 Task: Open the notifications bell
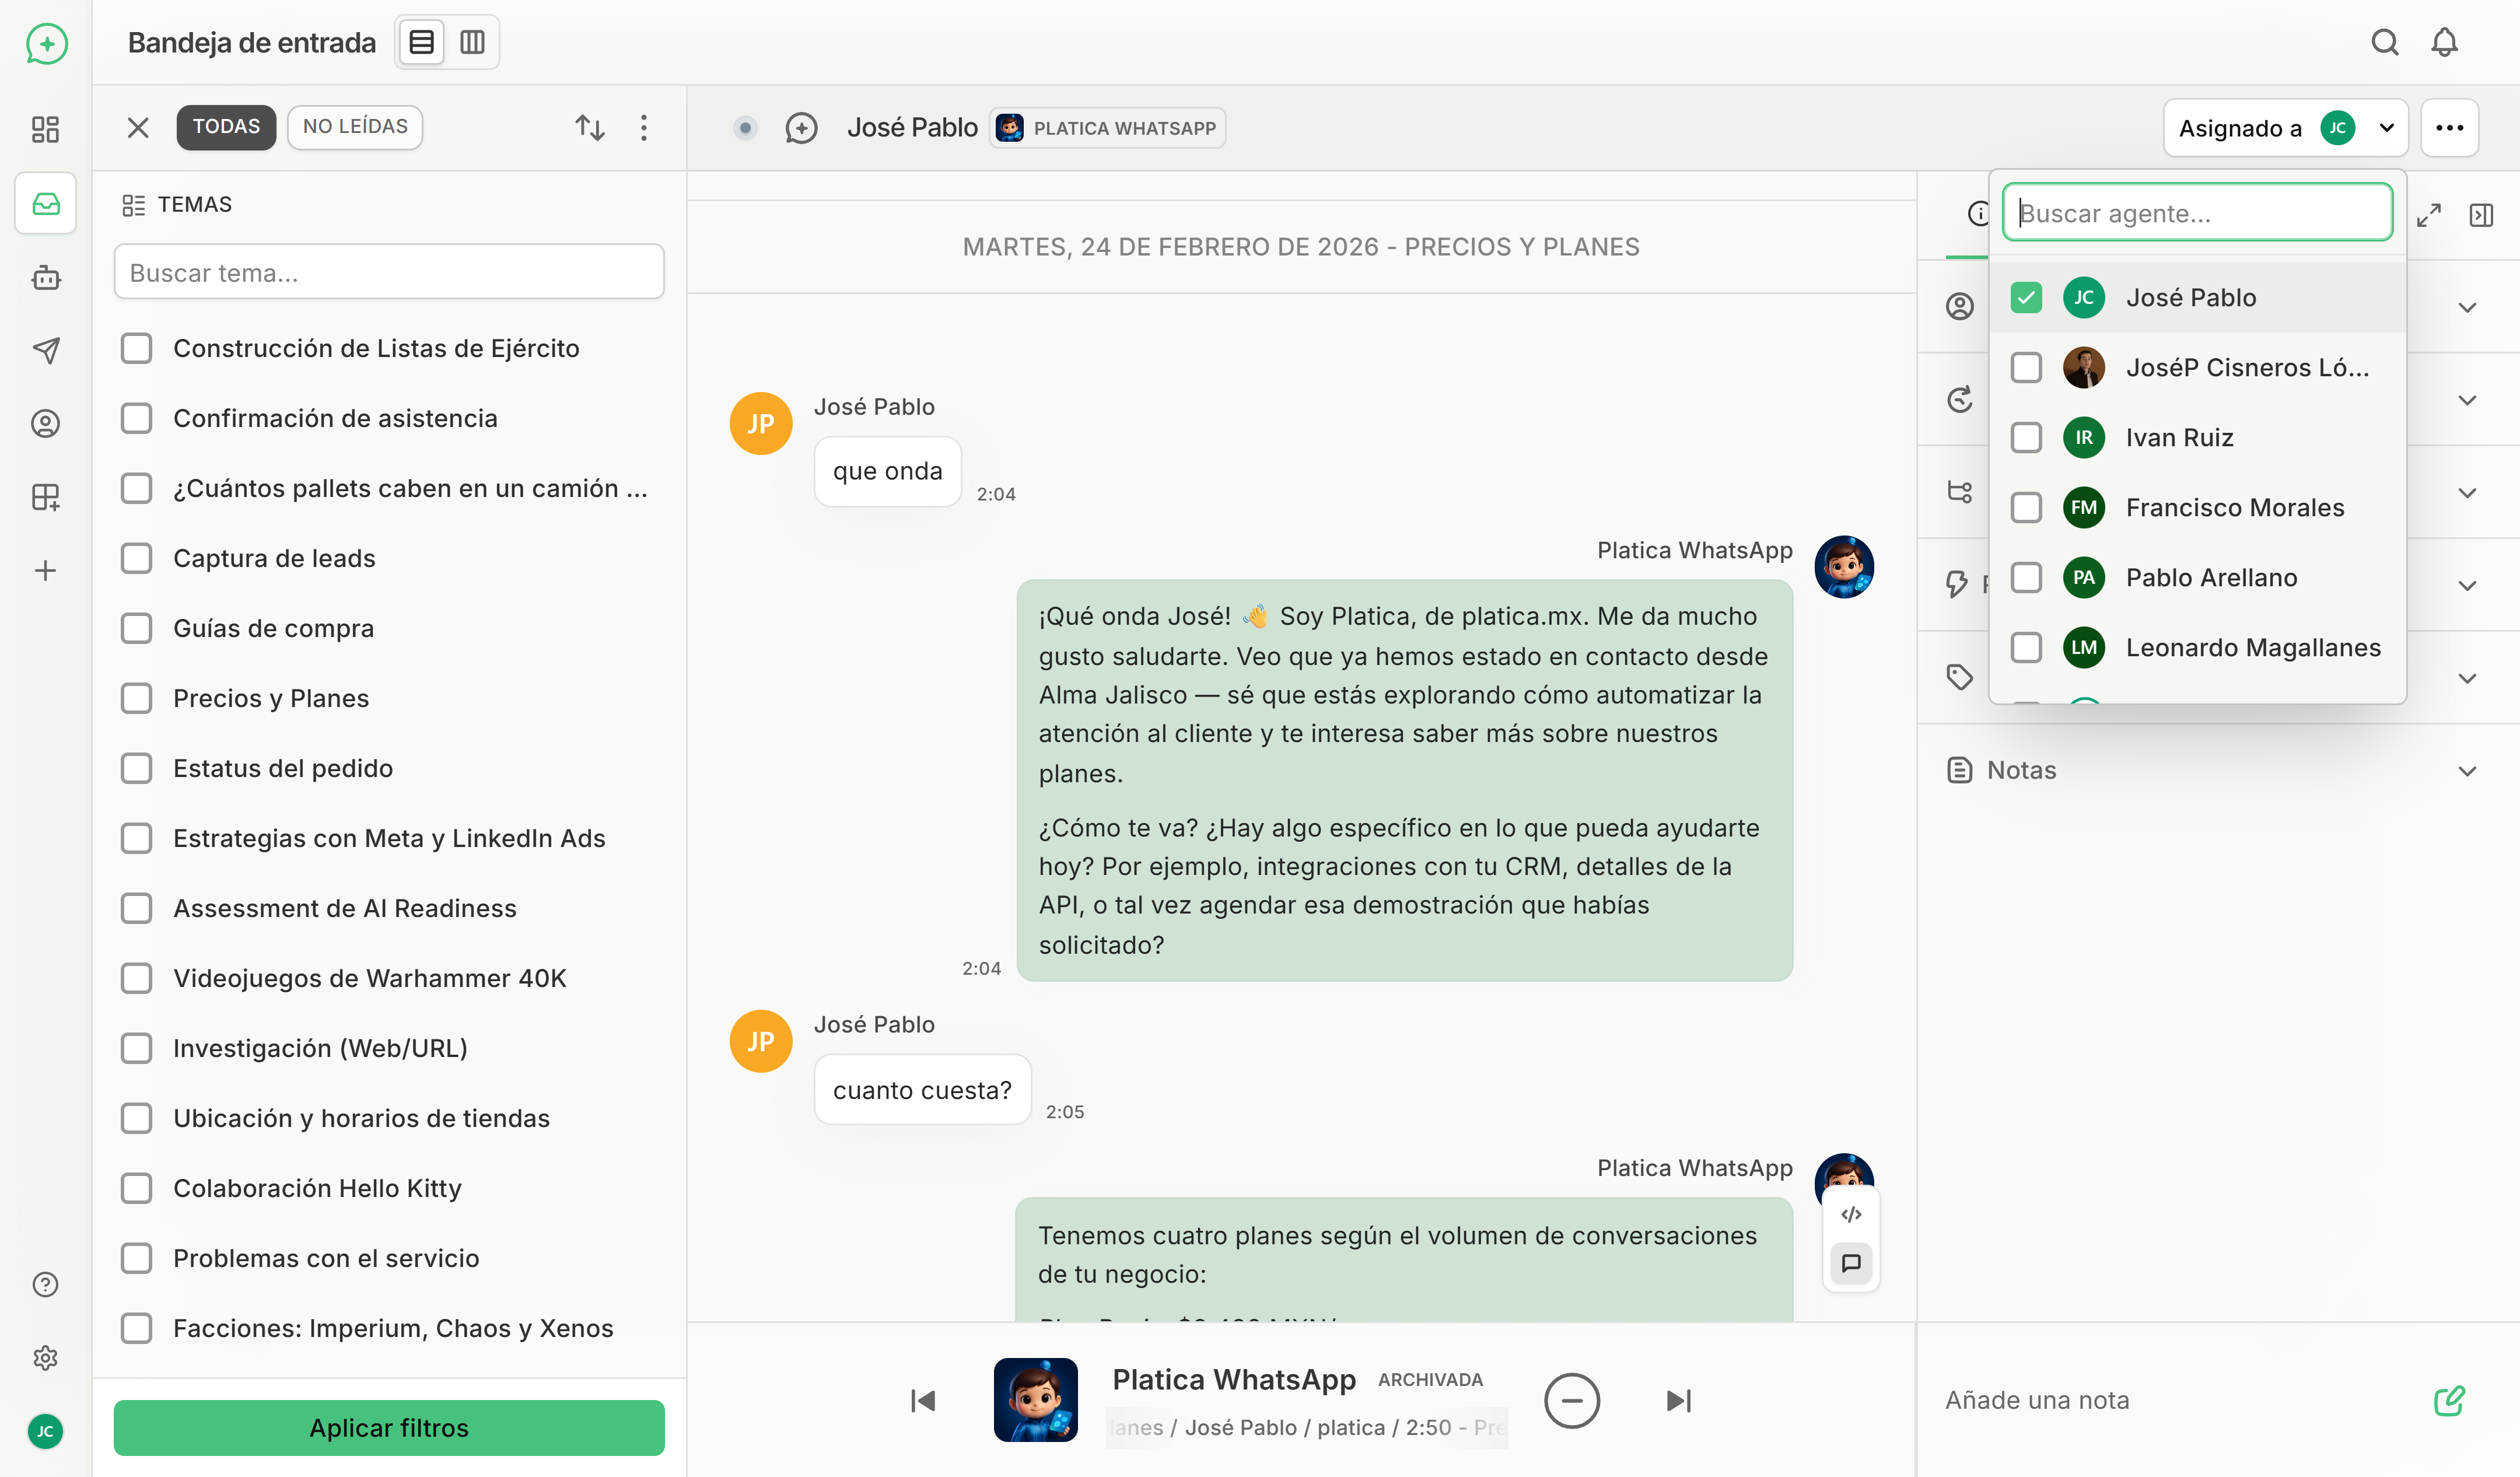pyautogui.click(x=2444, y=42)
